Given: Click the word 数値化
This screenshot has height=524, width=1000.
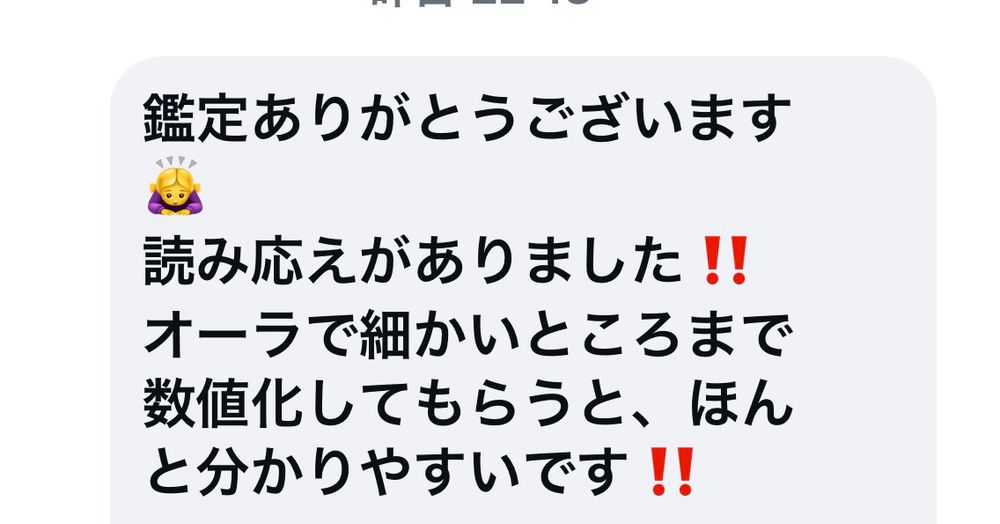Looking at the screenshot, I should [x=223, y=404].
